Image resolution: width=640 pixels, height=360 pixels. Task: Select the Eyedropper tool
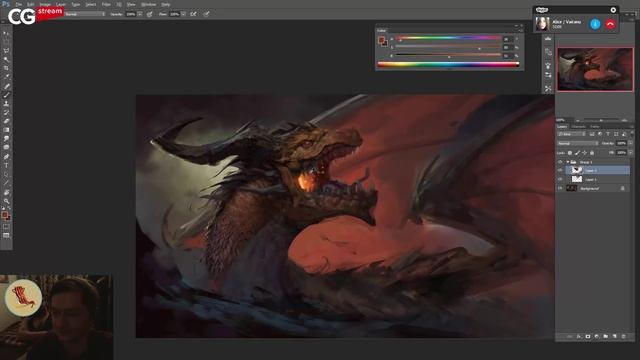click(6, 77)
